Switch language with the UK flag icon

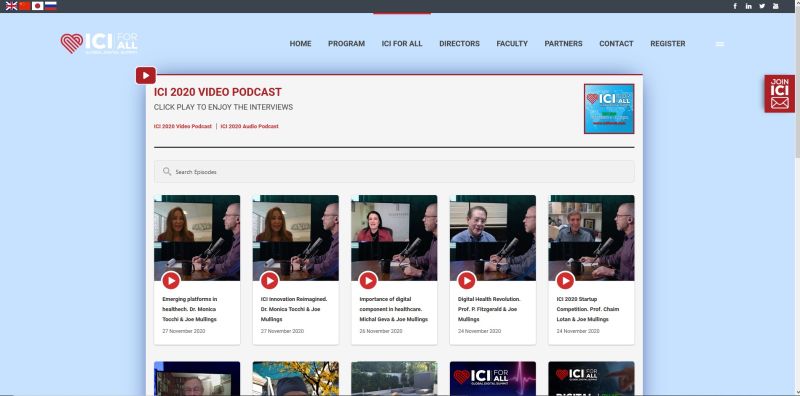tap(11, 6)
